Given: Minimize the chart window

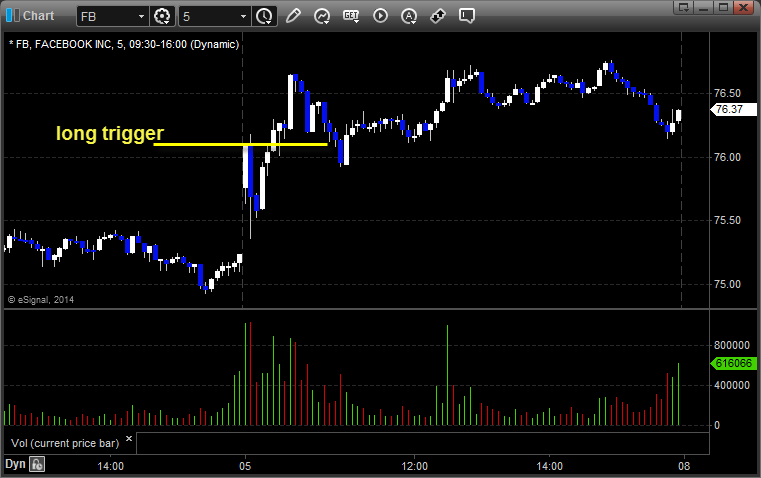Looking at the screenshot, I should pos(703,7).
